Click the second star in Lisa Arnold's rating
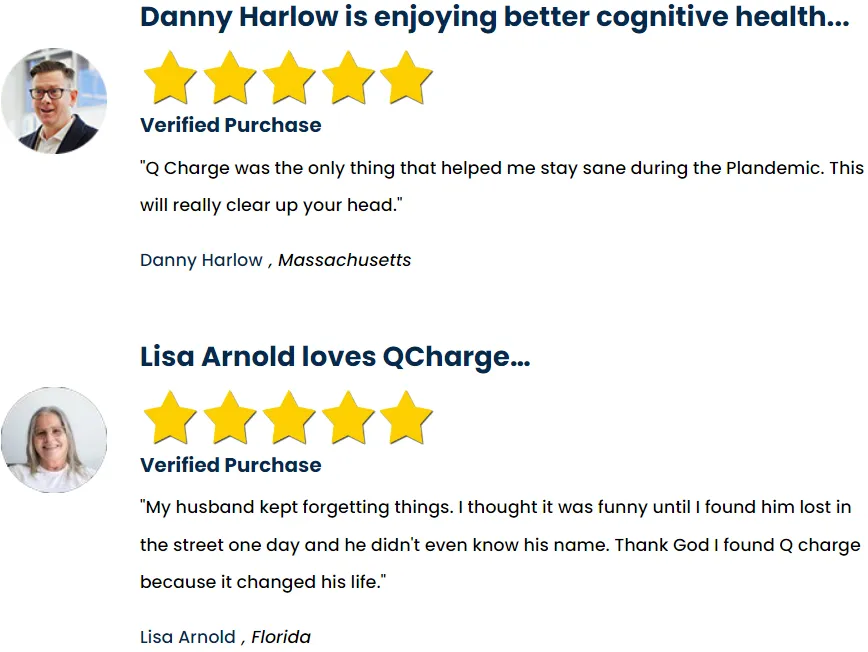Screen dimensions: 868x652 pyautogui.click(x=230, y=418)
